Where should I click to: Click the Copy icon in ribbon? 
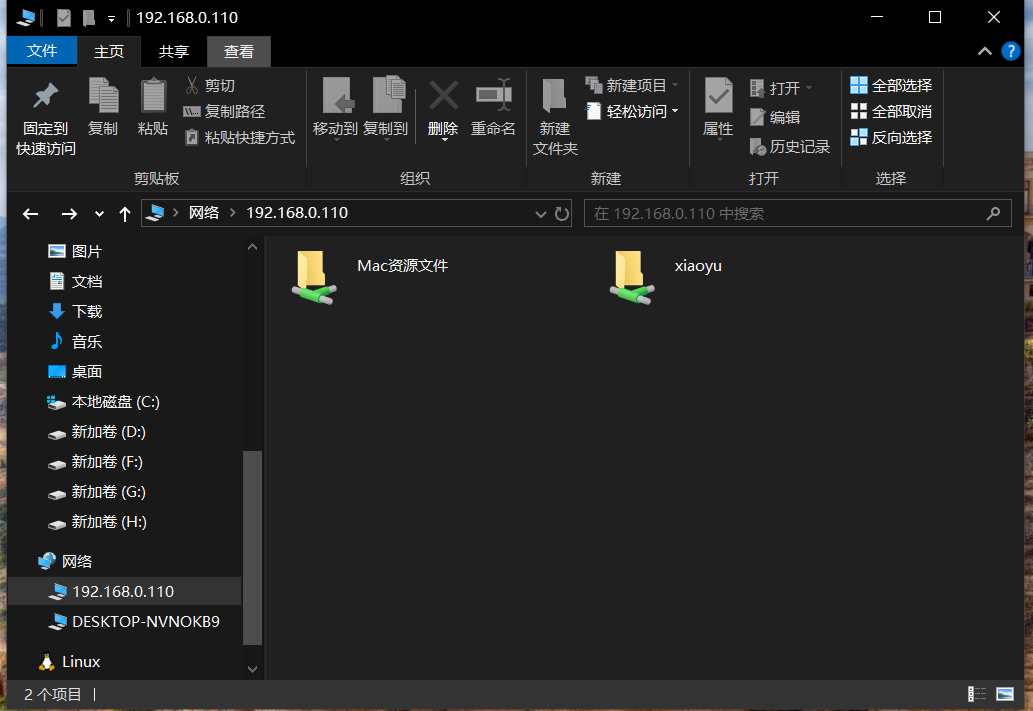[x=103, y=97]
